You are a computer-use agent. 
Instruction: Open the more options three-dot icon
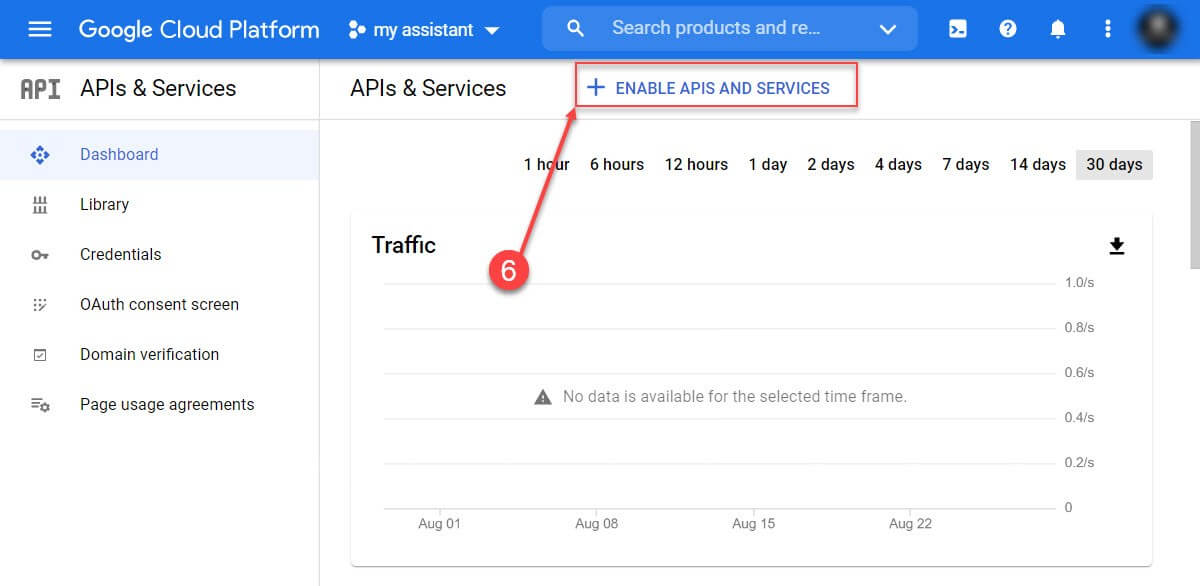tap(1107, 28)
